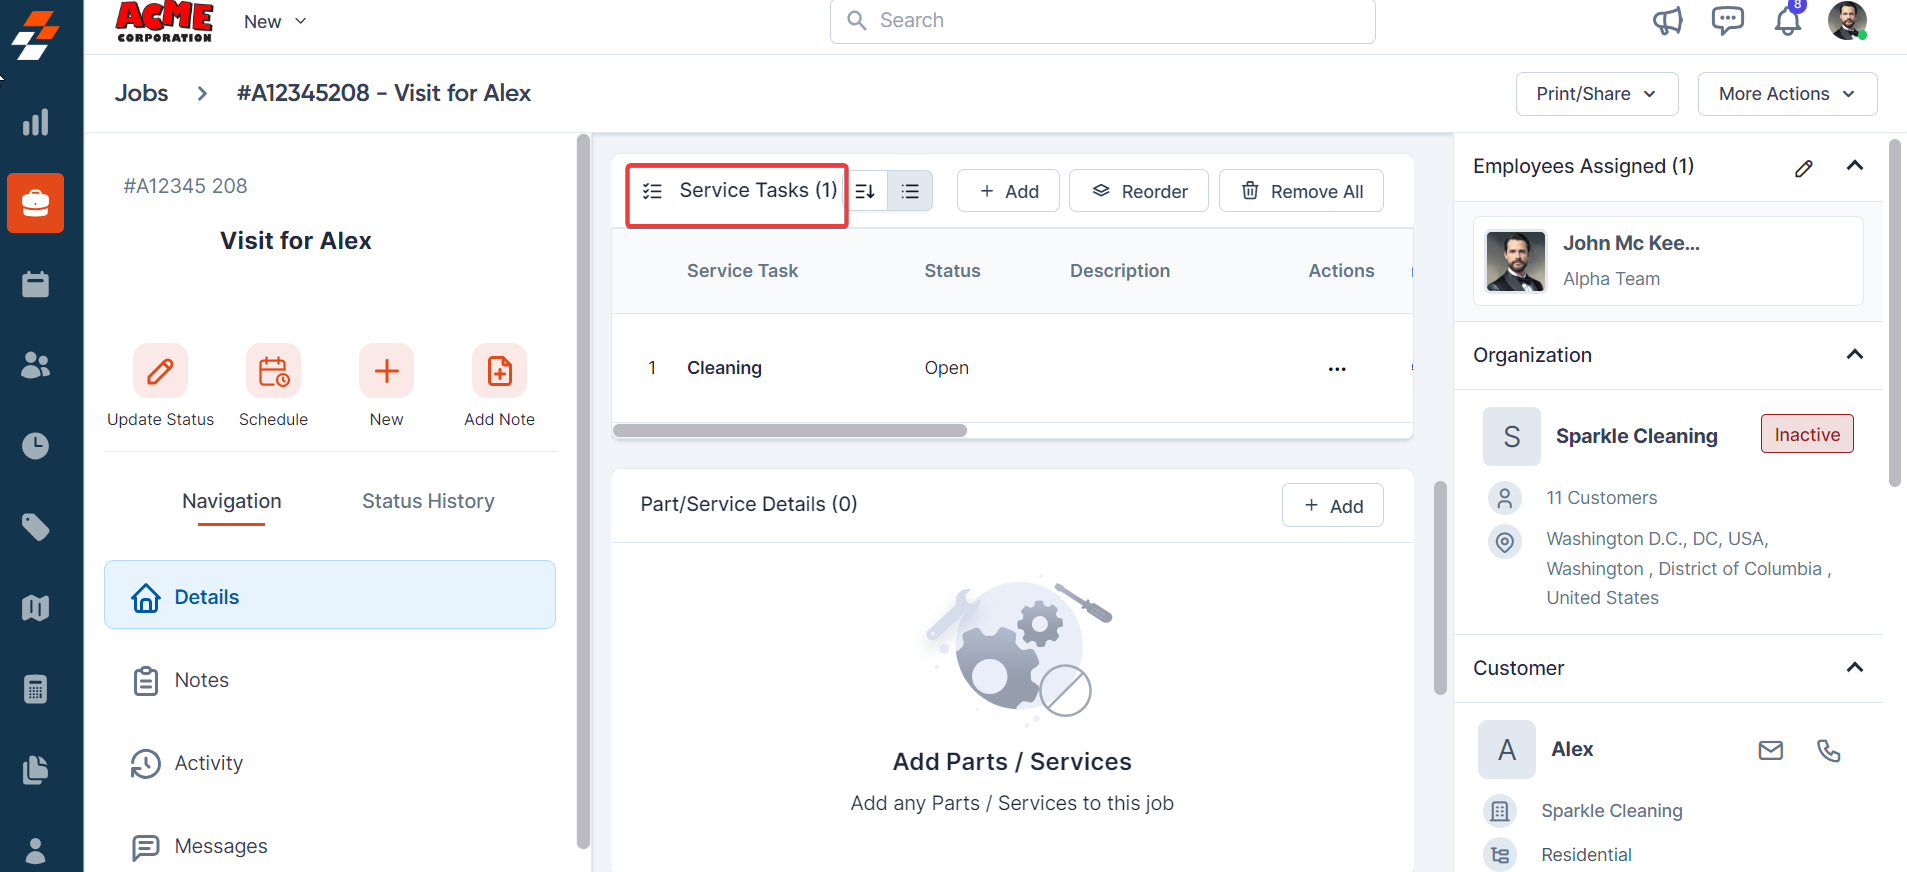Toggle service tasks sort order
The image size is (1907, 872).
click(866, 191)
